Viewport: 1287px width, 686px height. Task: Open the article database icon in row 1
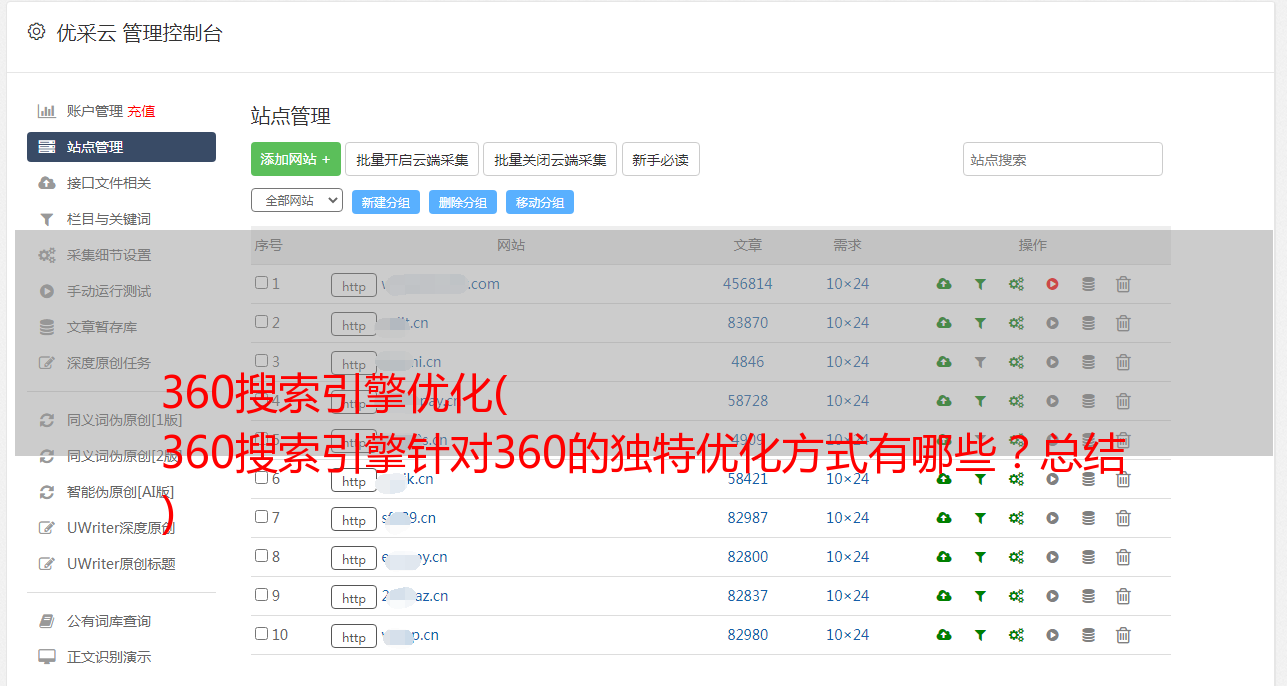[1088, 284]
